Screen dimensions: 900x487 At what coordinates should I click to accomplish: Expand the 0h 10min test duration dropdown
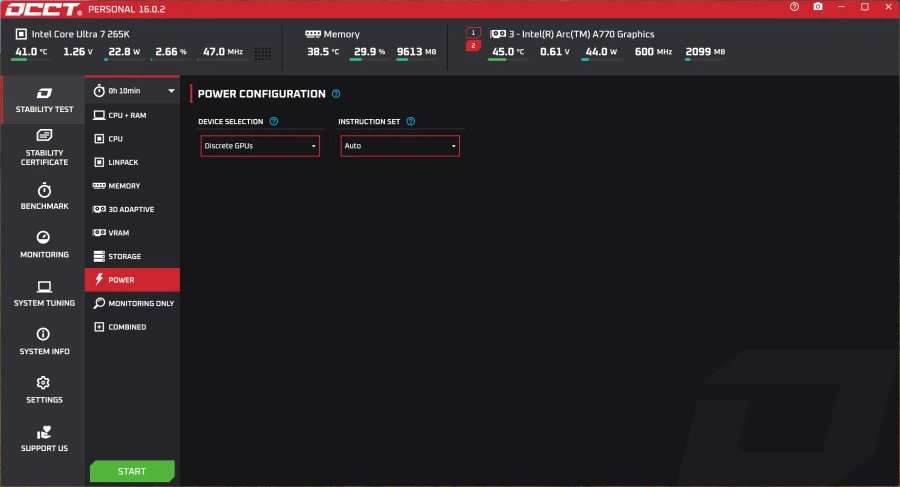pyautogui.click(x=133, y=91)
